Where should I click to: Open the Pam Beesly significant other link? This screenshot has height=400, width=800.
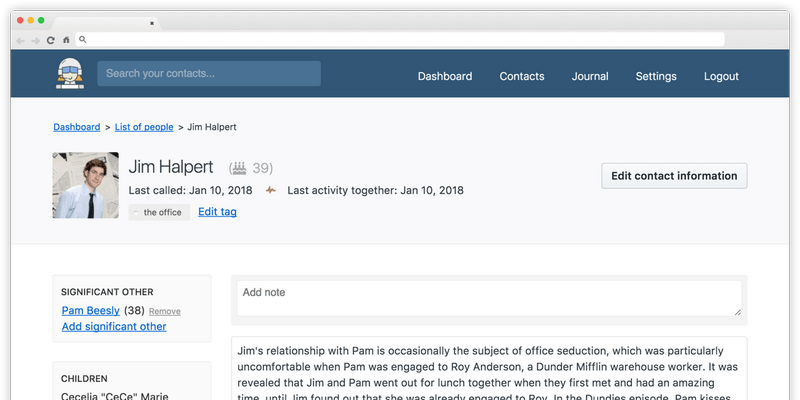(90, 311)
